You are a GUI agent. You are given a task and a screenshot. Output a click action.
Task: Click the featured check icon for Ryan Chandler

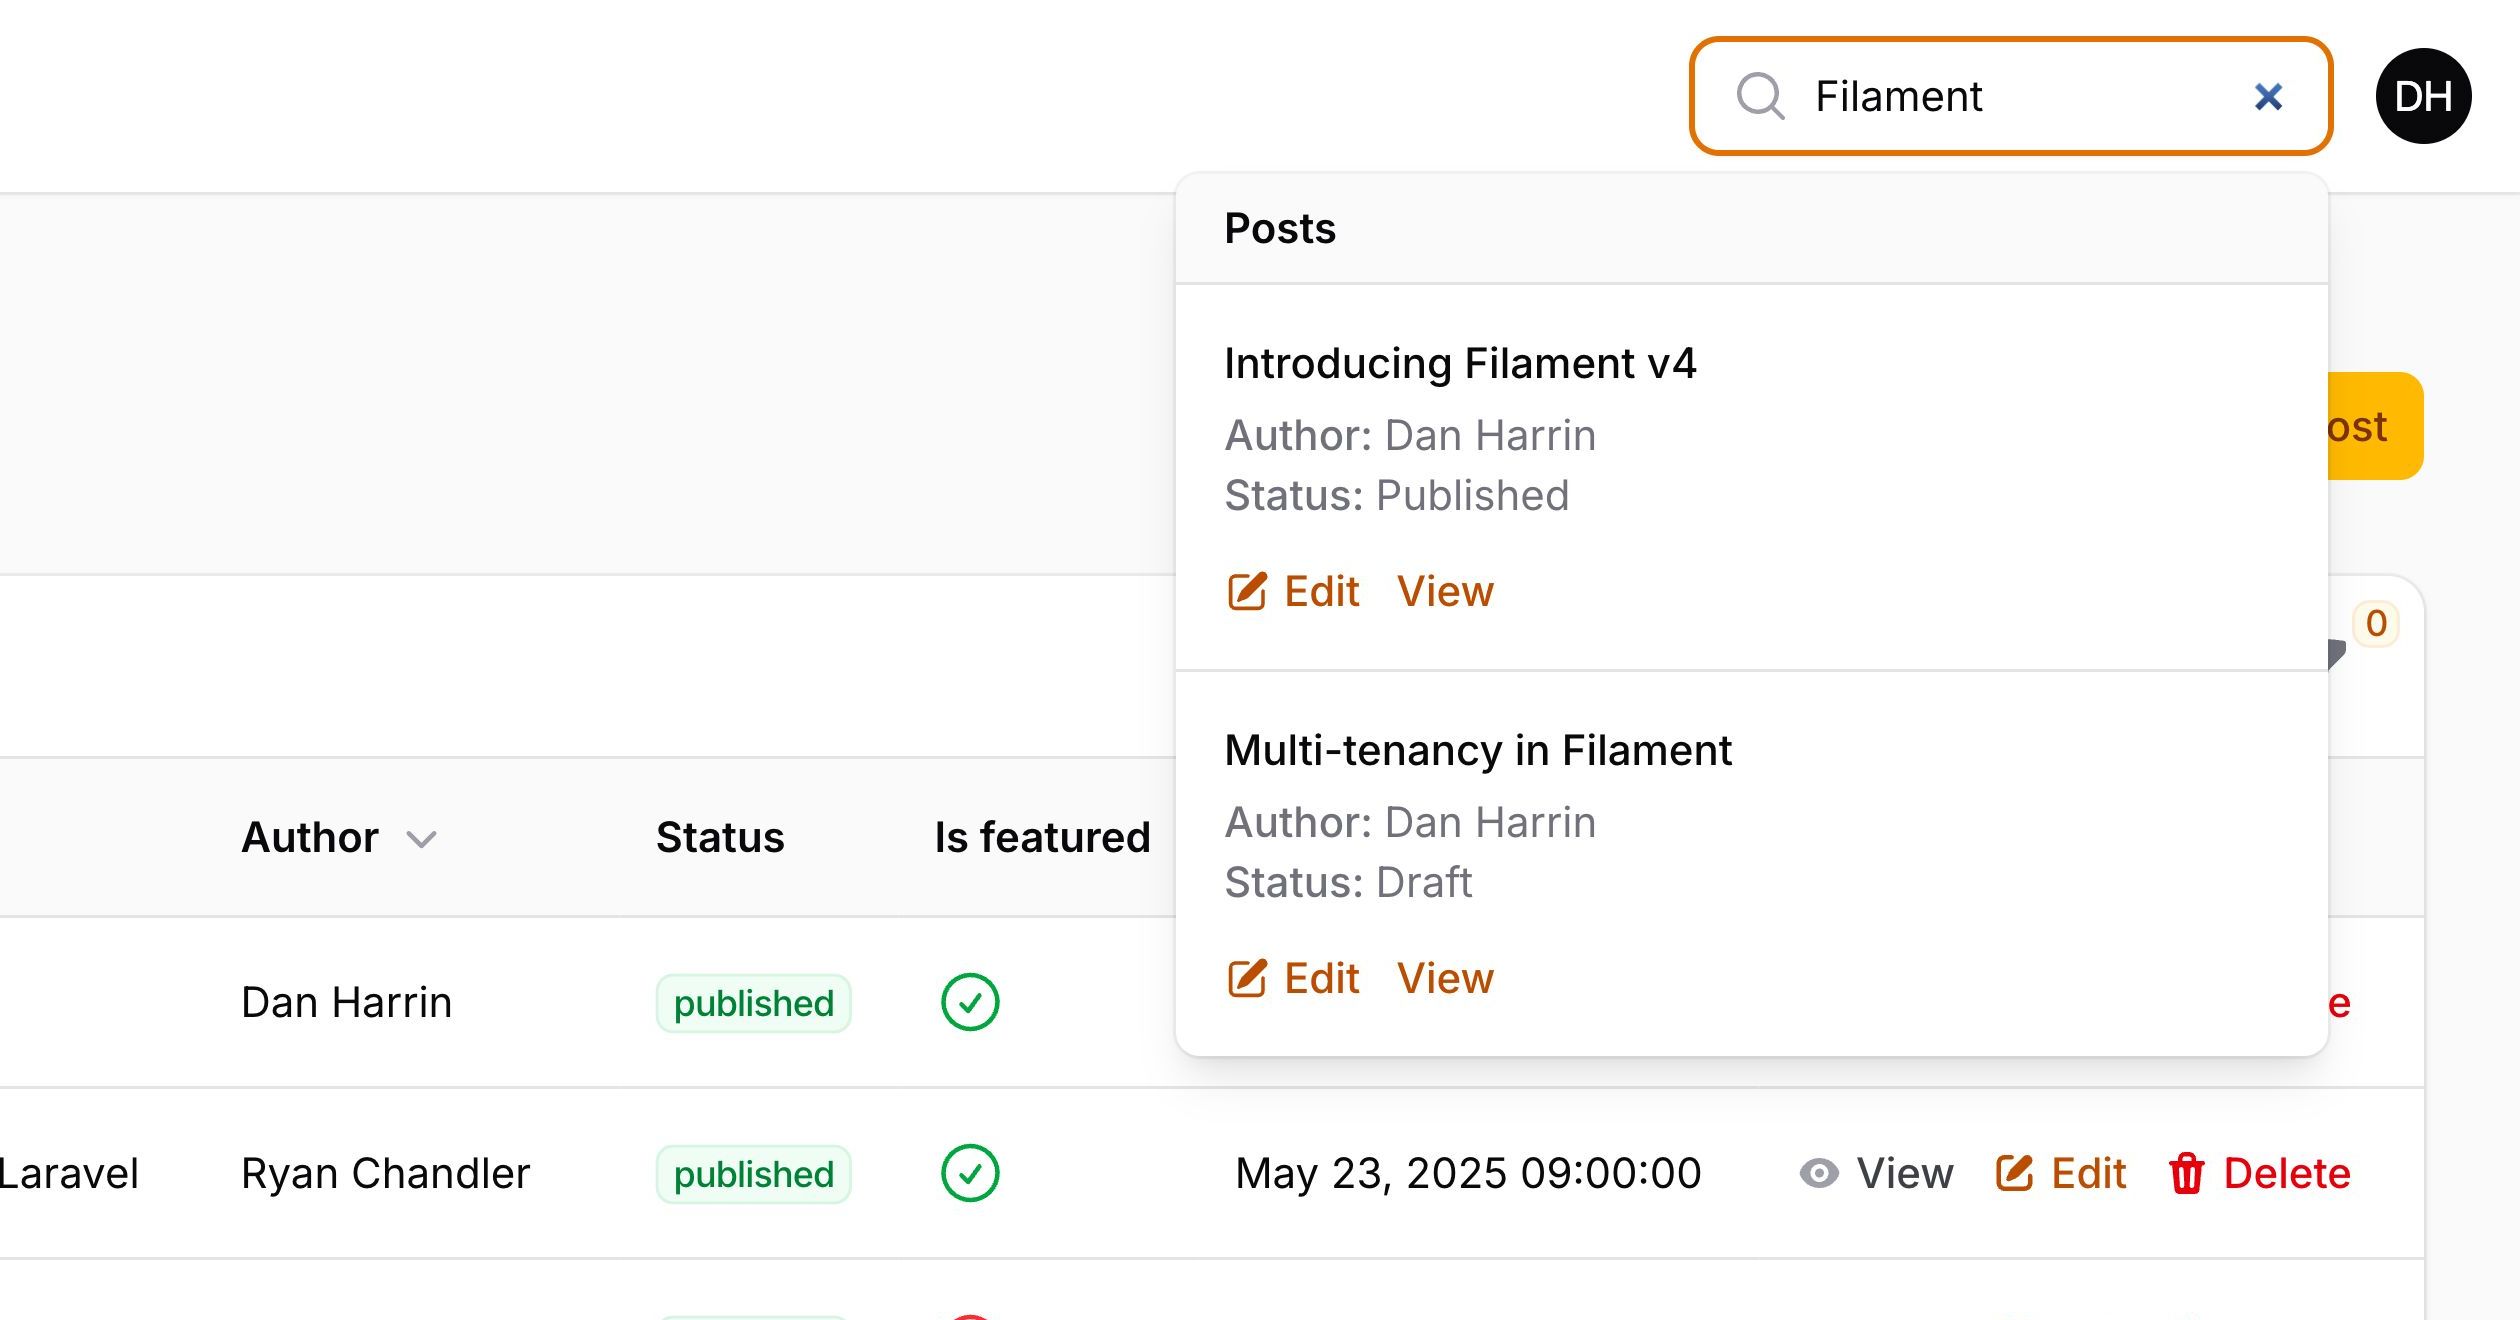(x=970, y=1173)
